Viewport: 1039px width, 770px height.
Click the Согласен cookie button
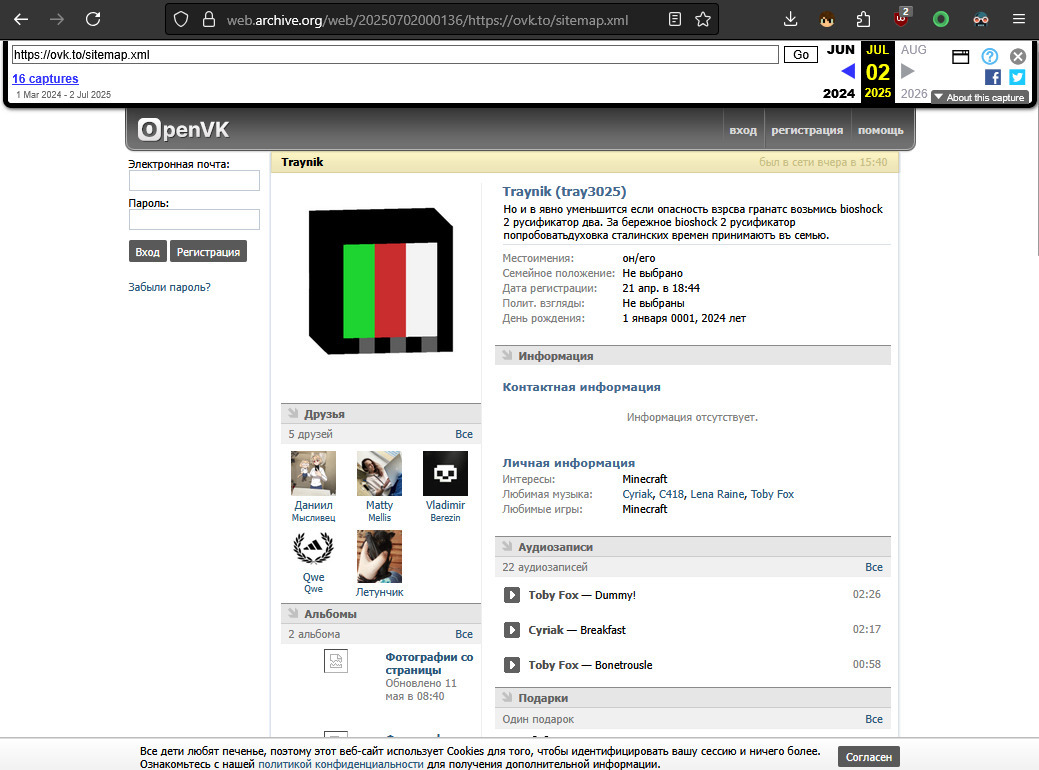pyautogui.click(x=868, y=757)
